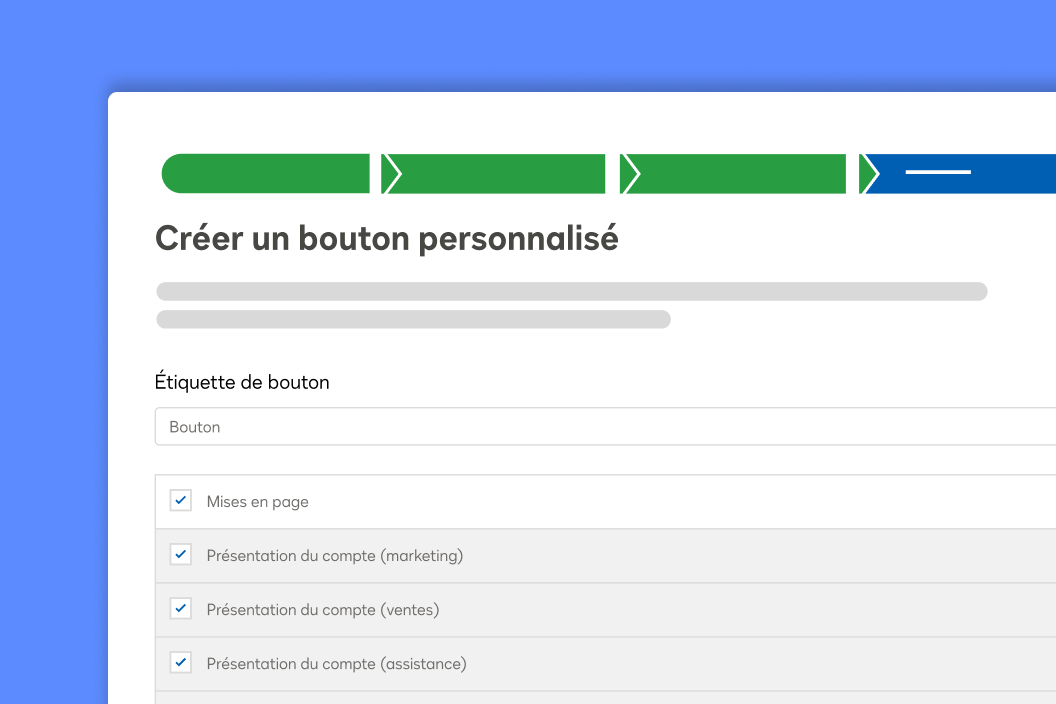Click the white dash inside the blue step

point(937,171)
